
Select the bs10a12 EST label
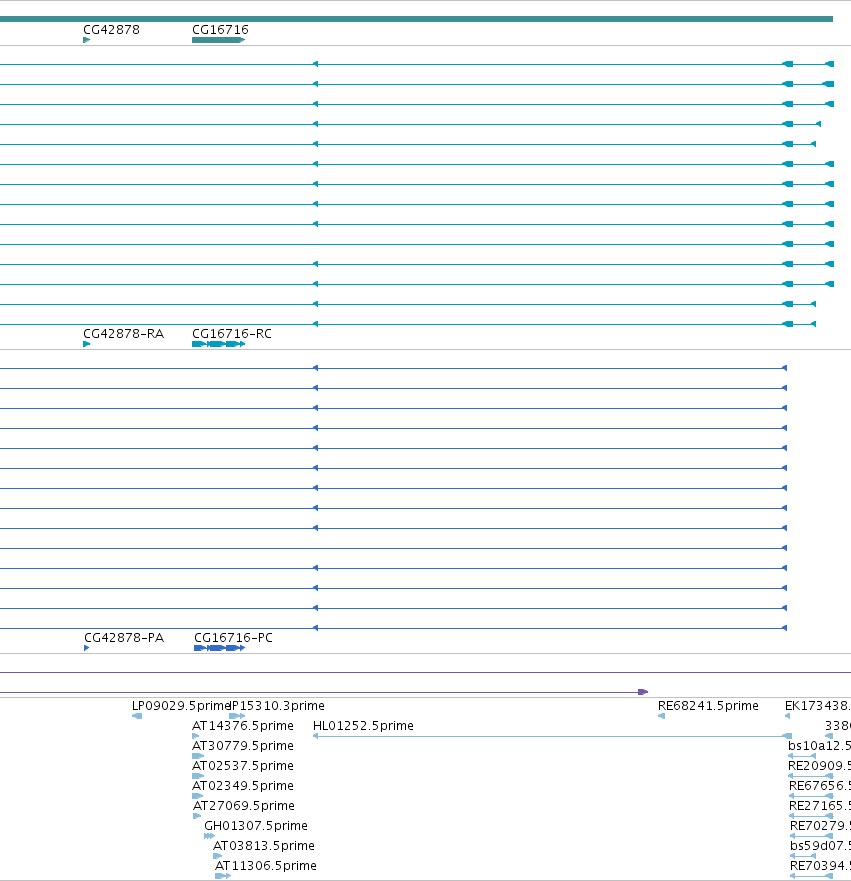pos(820,746)
